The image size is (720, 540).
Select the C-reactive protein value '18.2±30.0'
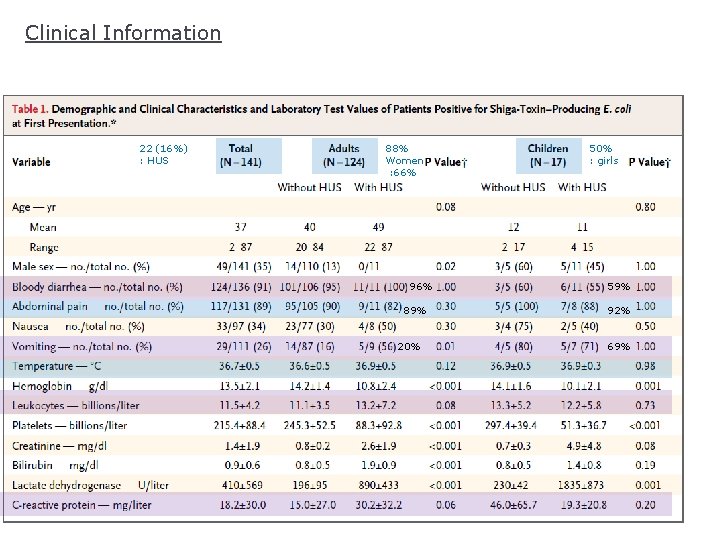coord(242,505)
